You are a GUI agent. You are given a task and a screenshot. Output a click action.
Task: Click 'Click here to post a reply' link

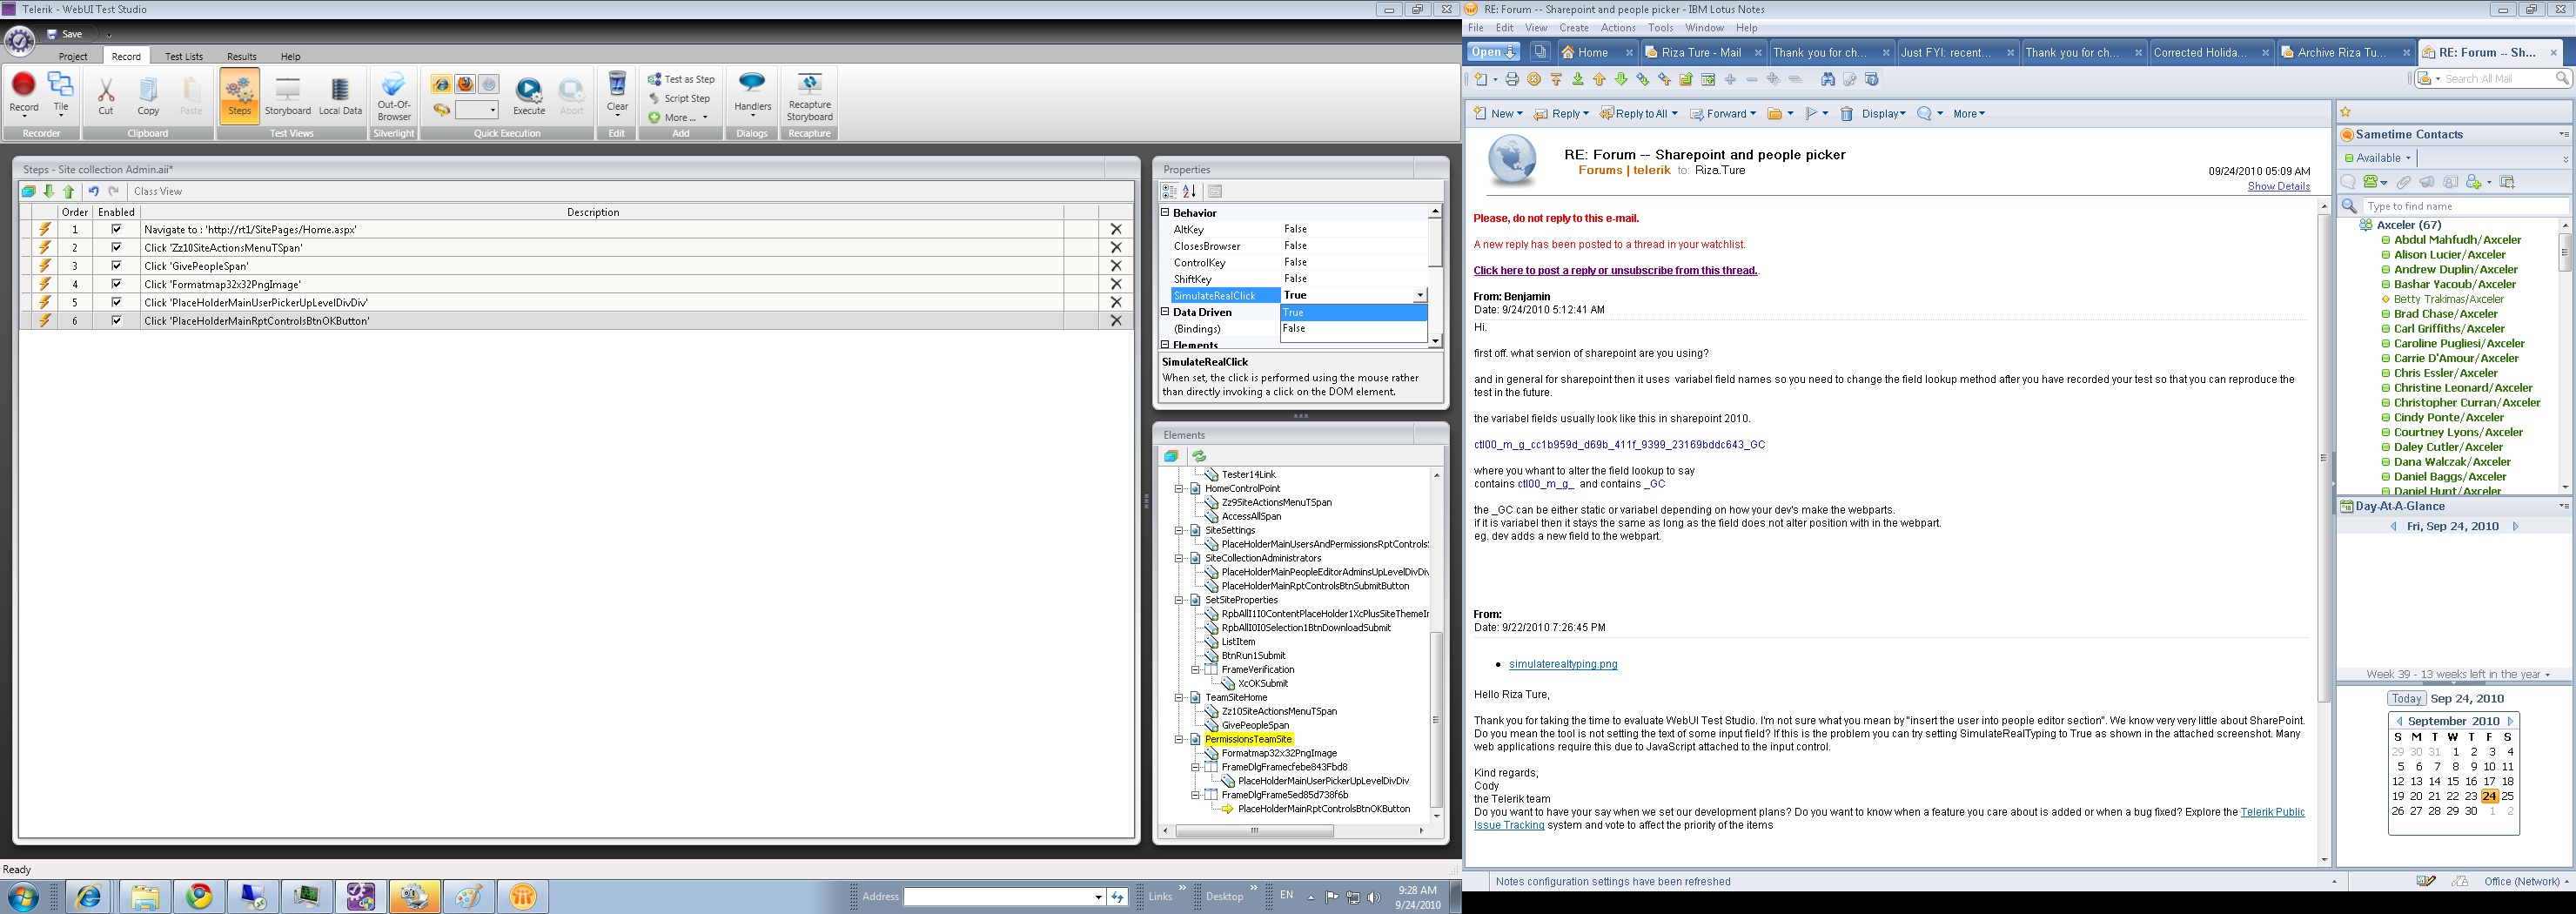(1615, 271)
